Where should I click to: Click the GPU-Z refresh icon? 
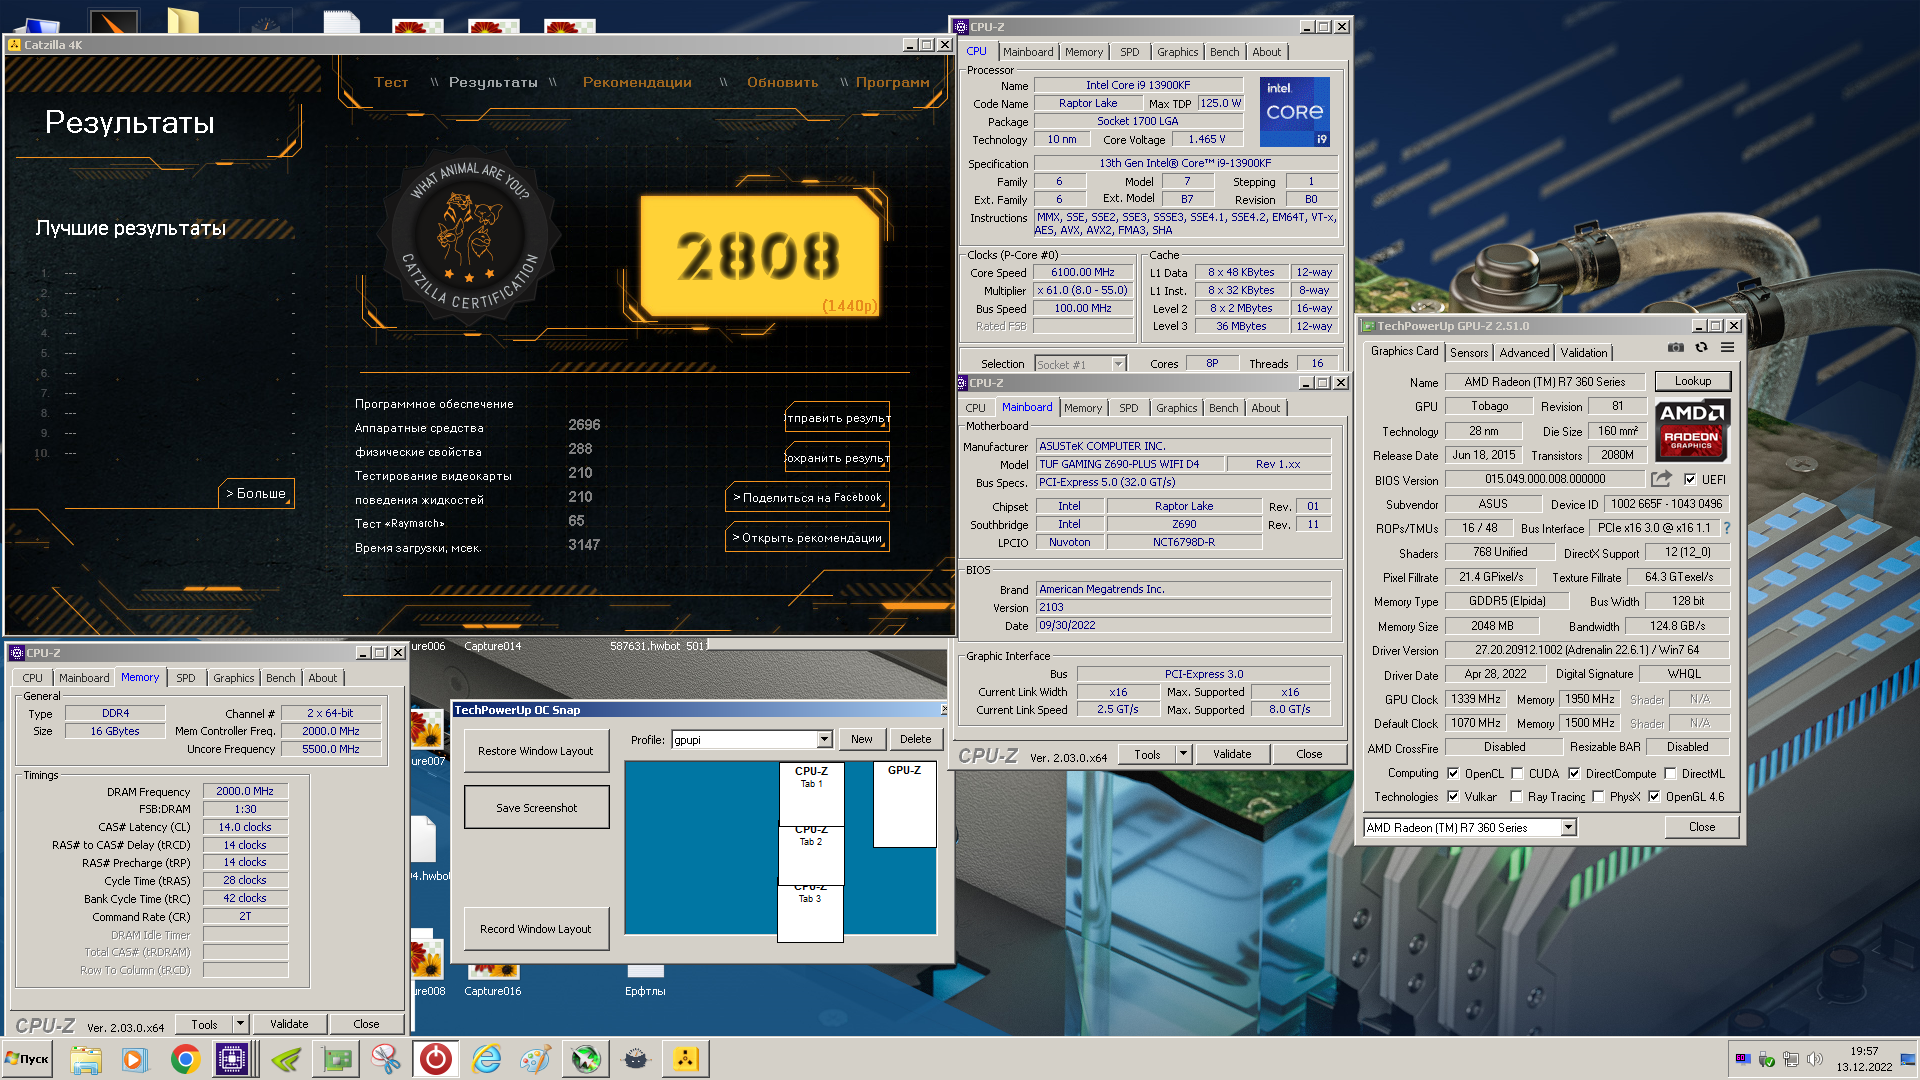pos(1701,348)
